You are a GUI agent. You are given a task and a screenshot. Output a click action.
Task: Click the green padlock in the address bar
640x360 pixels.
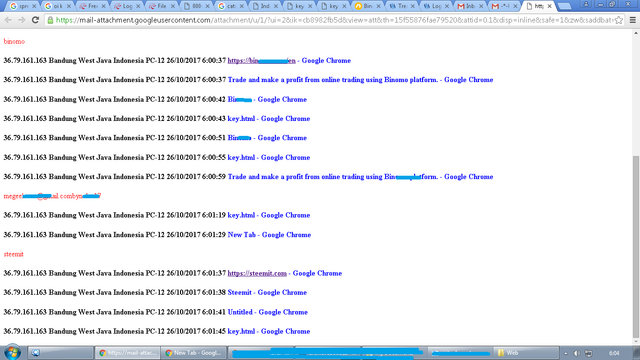click(50, 20)
